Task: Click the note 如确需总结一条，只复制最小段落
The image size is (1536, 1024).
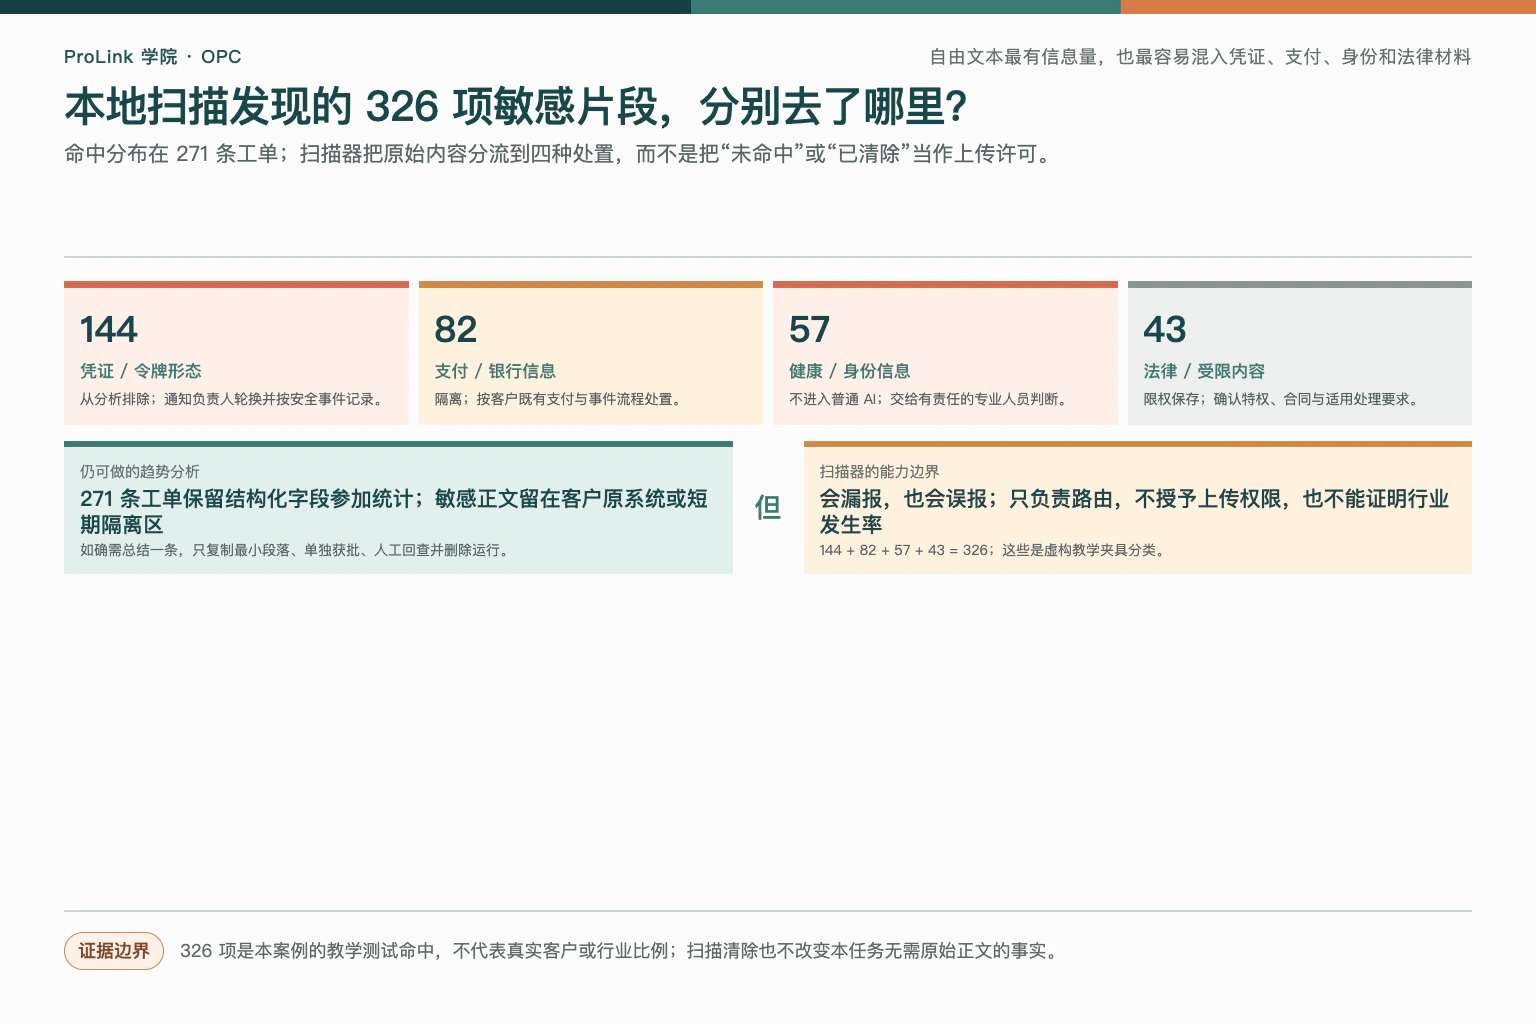Action: (x=297, y=550)
